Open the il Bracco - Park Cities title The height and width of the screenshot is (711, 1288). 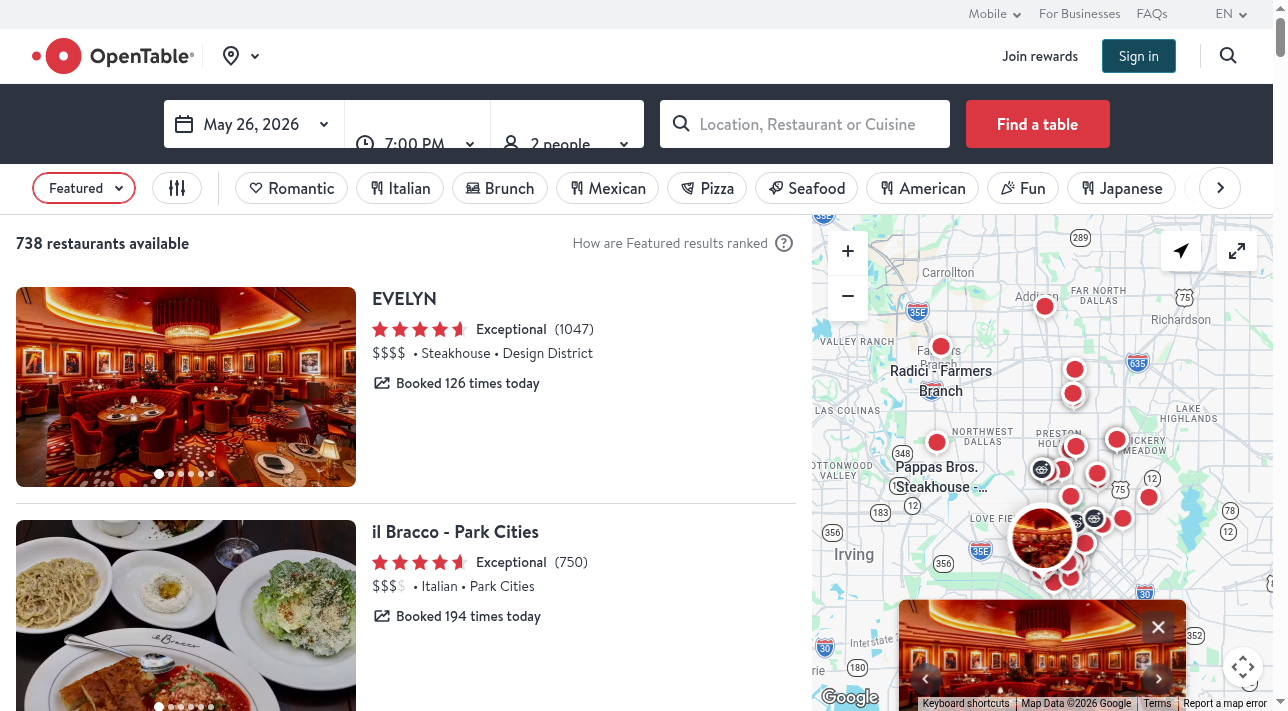[x=455, y=532]
